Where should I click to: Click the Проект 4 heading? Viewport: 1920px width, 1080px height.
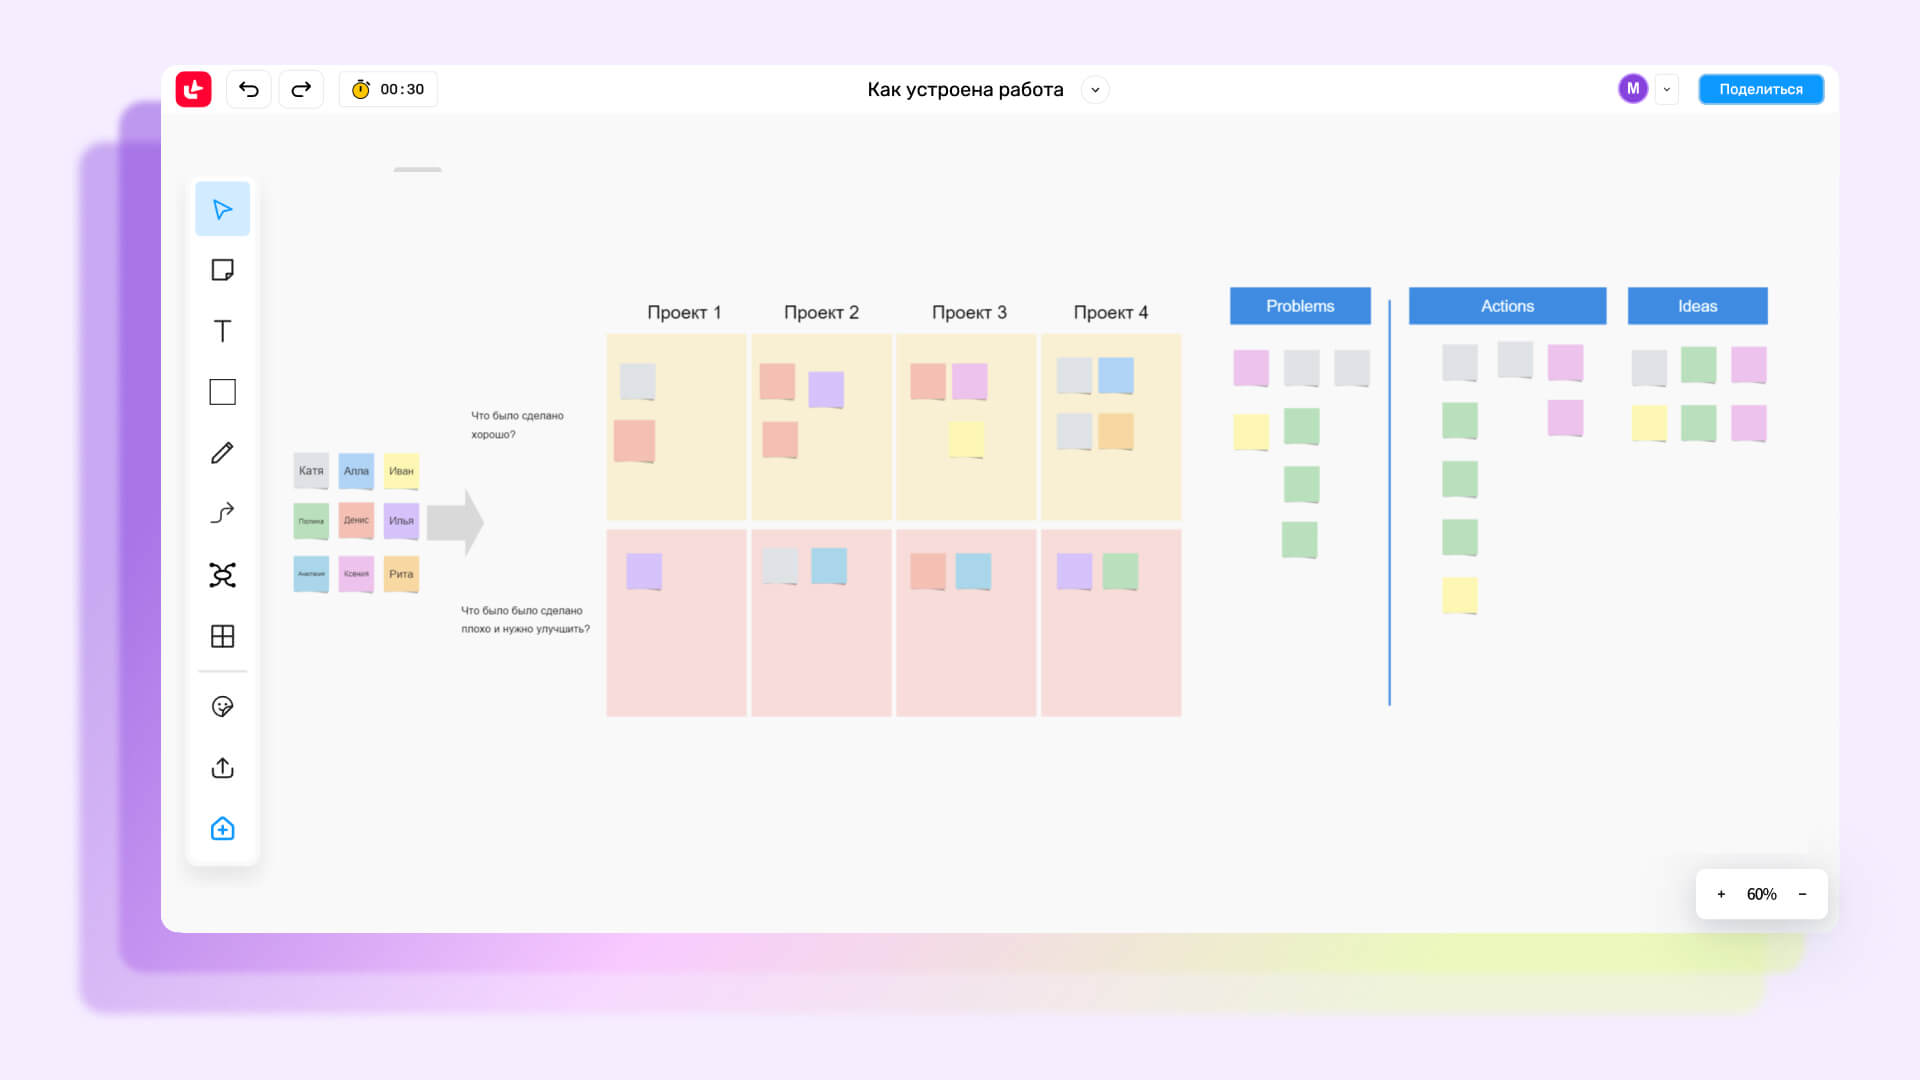click(1111, 312)
